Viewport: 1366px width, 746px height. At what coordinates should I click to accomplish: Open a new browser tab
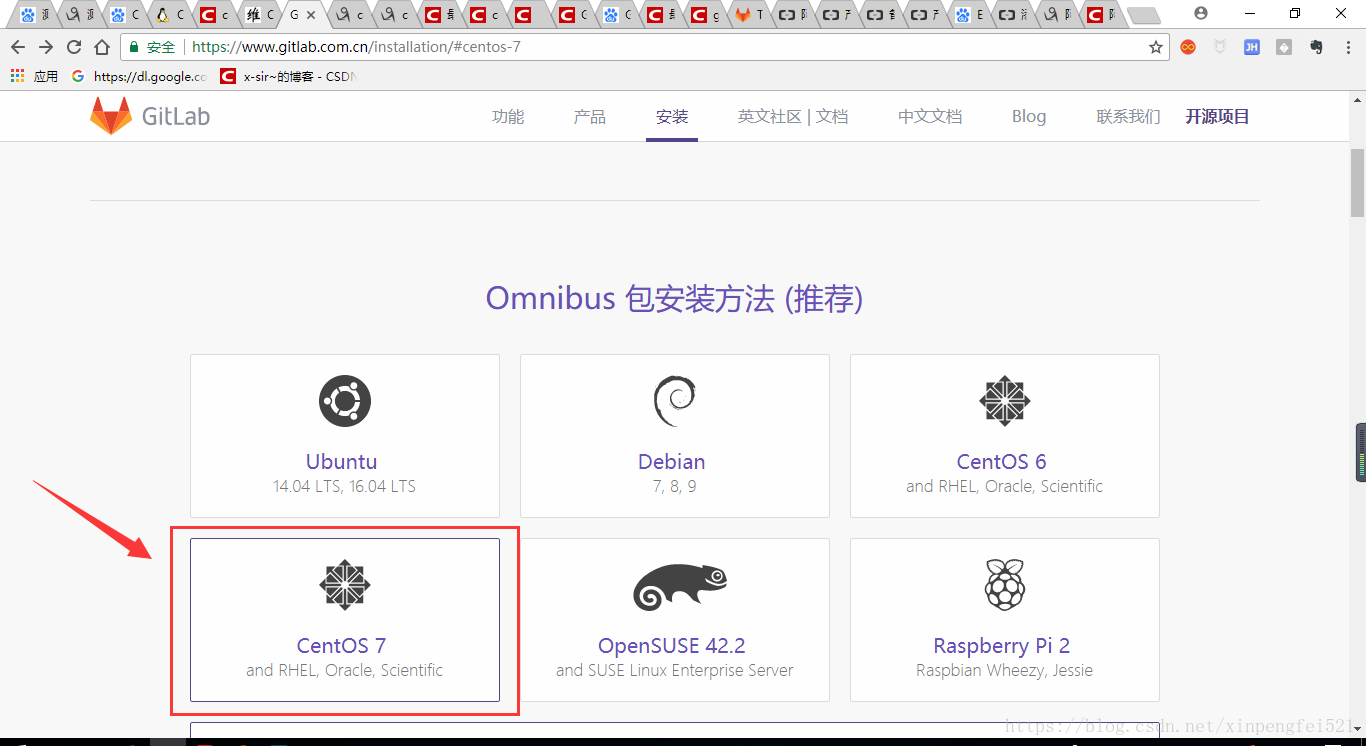1144,15
